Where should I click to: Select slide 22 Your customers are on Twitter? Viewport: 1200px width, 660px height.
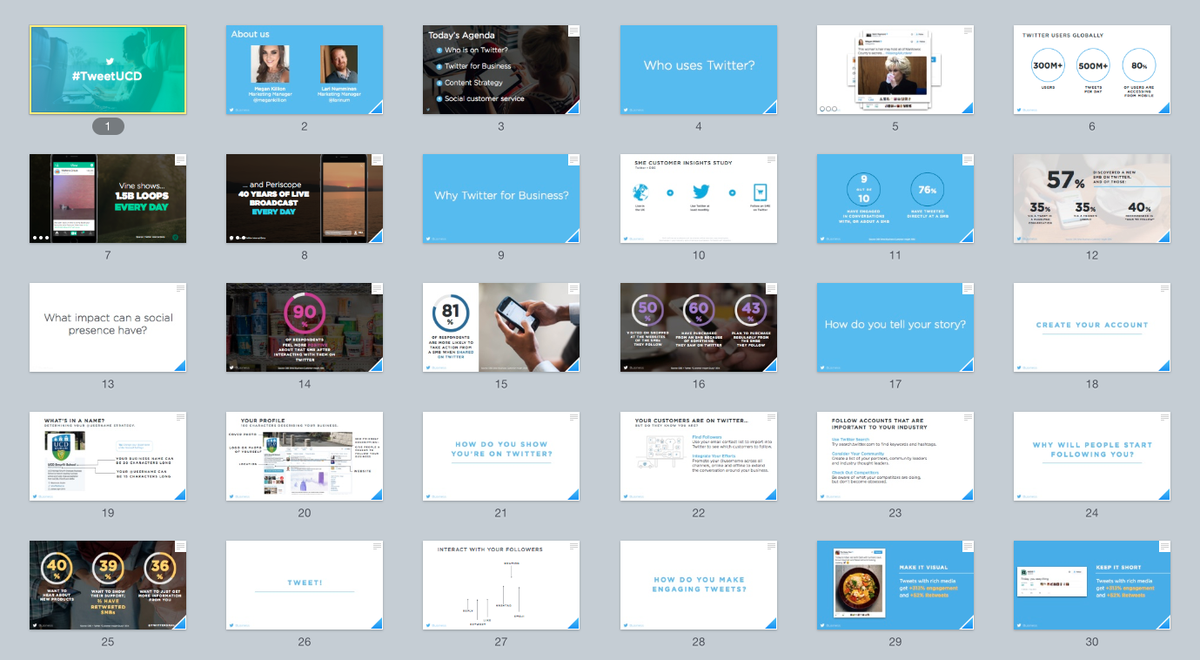pos(699,456)
